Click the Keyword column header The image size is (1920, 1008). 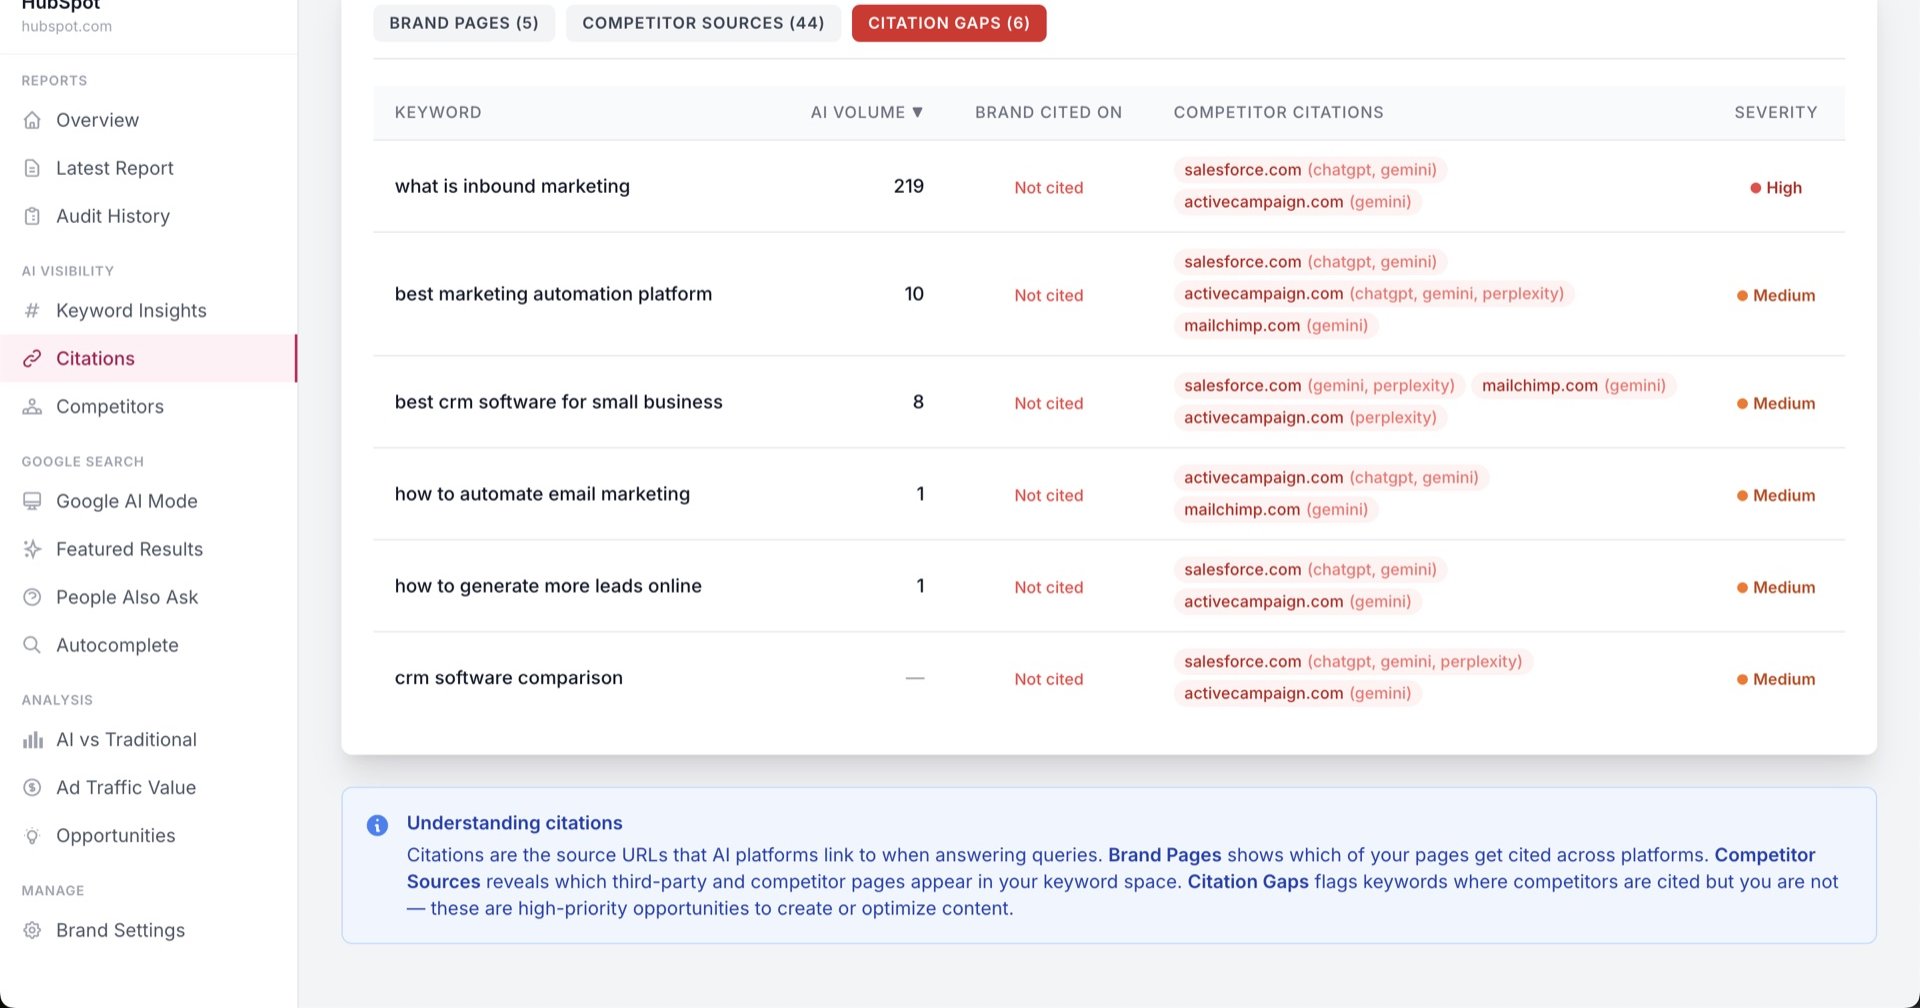[x=438, y=112]
